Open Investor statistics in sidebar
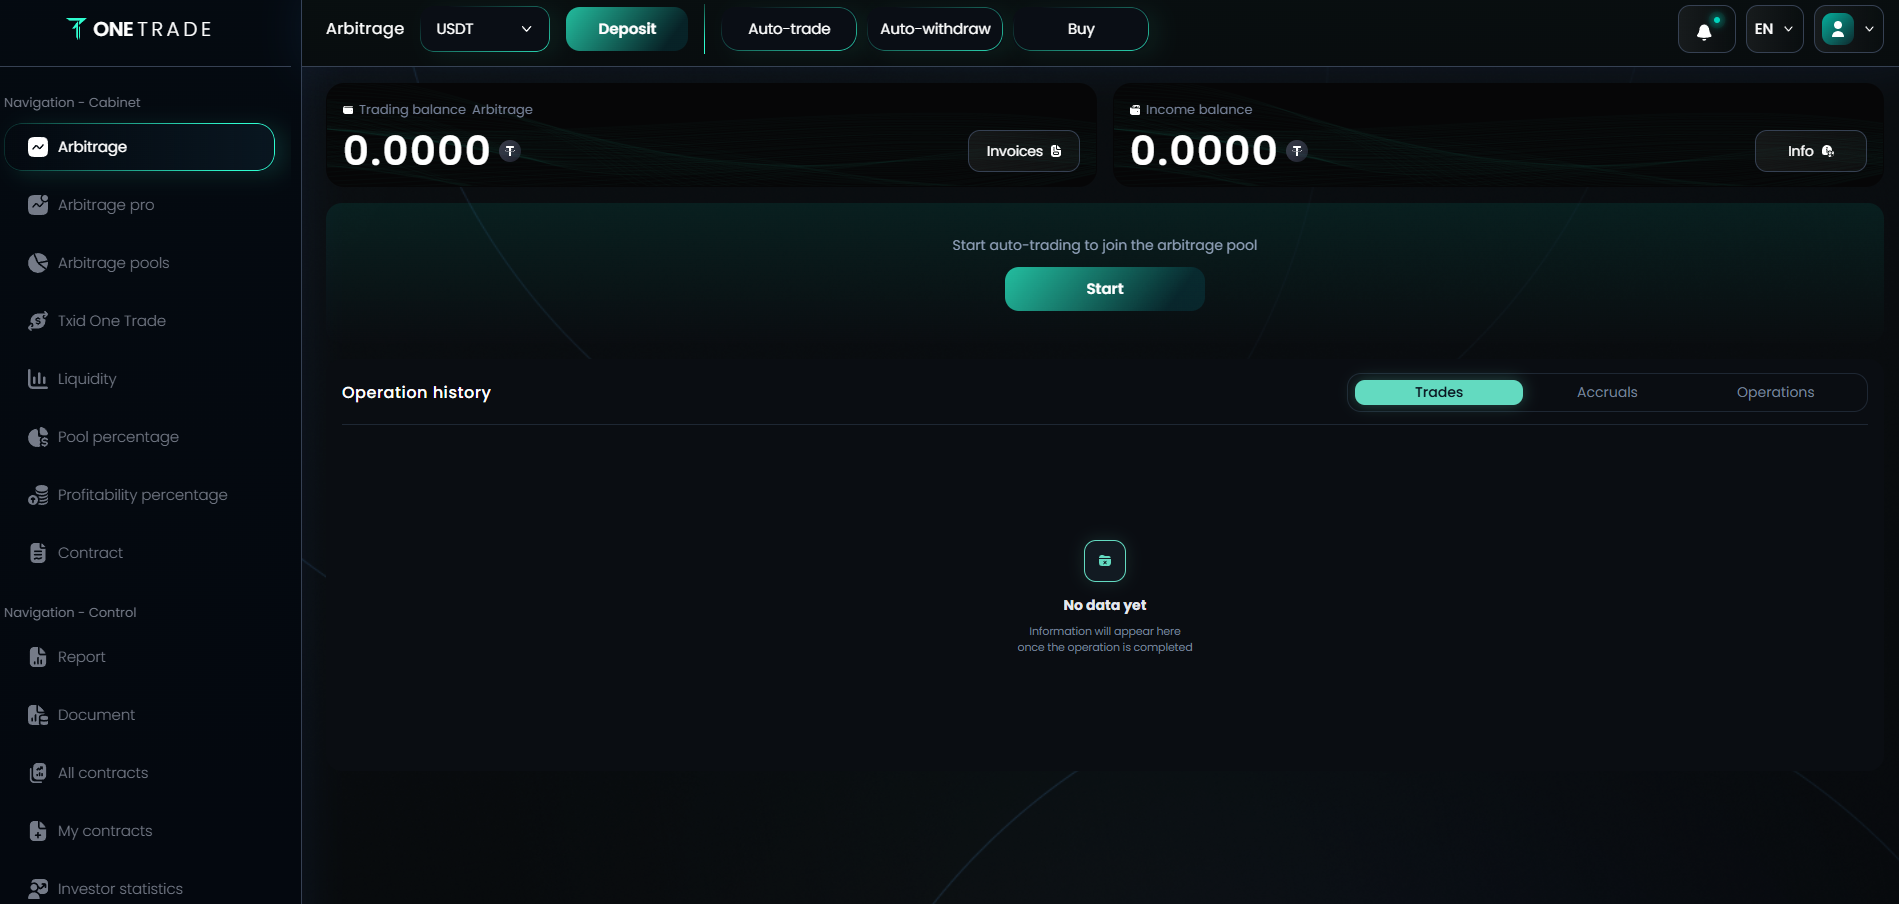 tap(120, 889)
